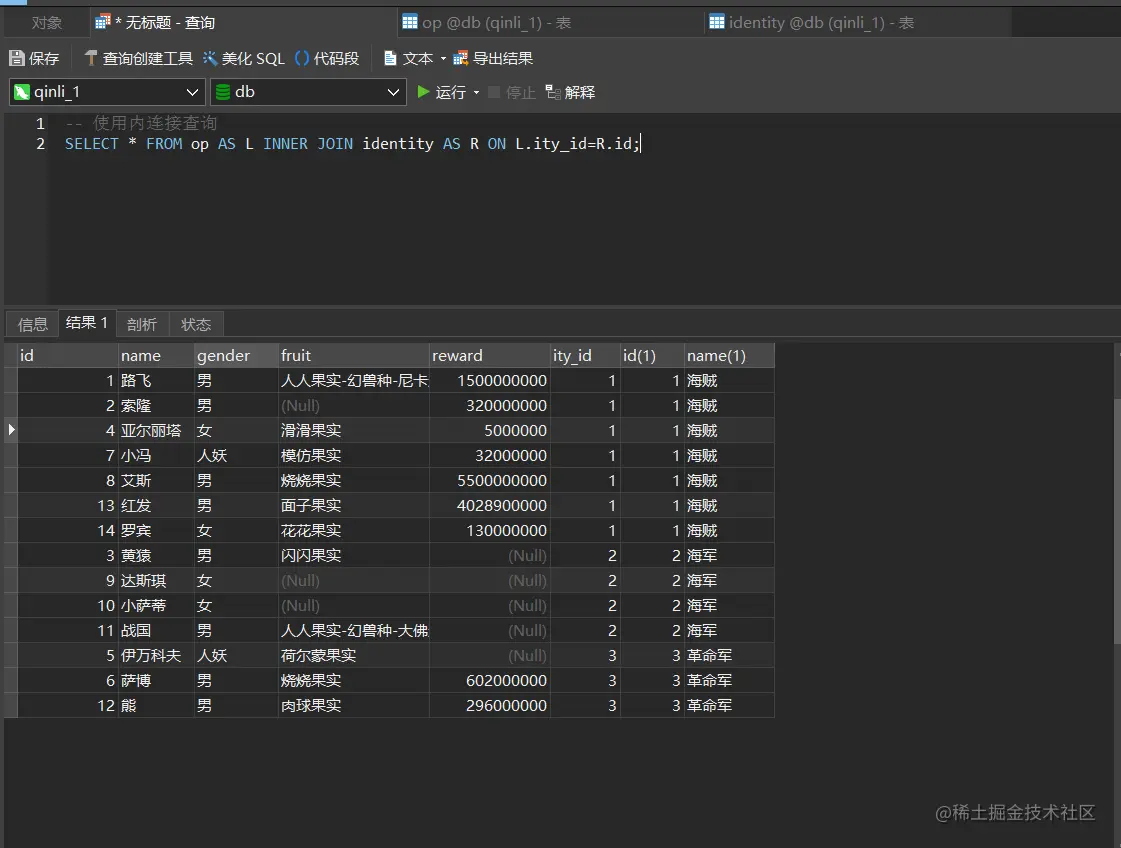Click the green Run (运行) button
The image size is (1121, 848).
pyautogui.click(x=441, y=92)
